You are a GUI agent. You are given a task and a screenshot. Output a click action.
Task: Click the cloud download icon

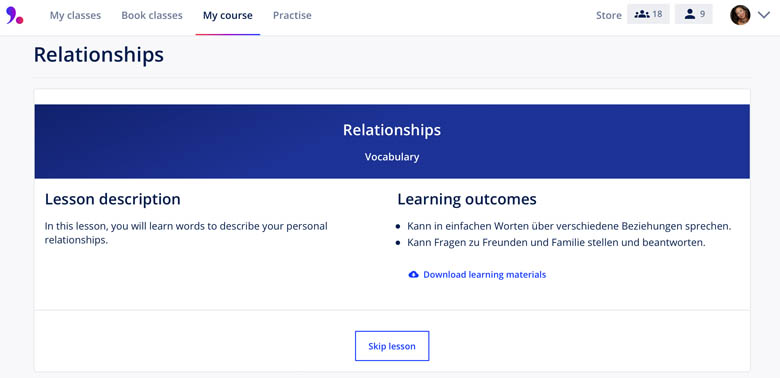coord(413,275)
